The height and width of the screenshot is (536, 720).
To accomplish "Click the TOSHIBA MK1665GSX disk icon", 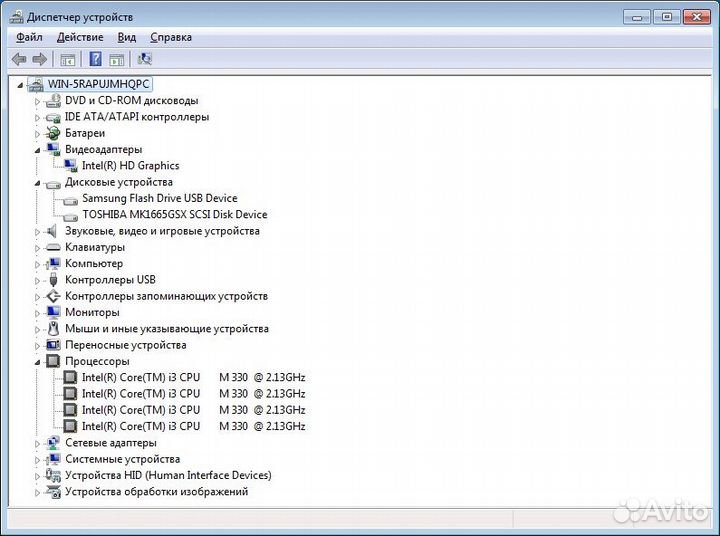I will tap(70, 216).
